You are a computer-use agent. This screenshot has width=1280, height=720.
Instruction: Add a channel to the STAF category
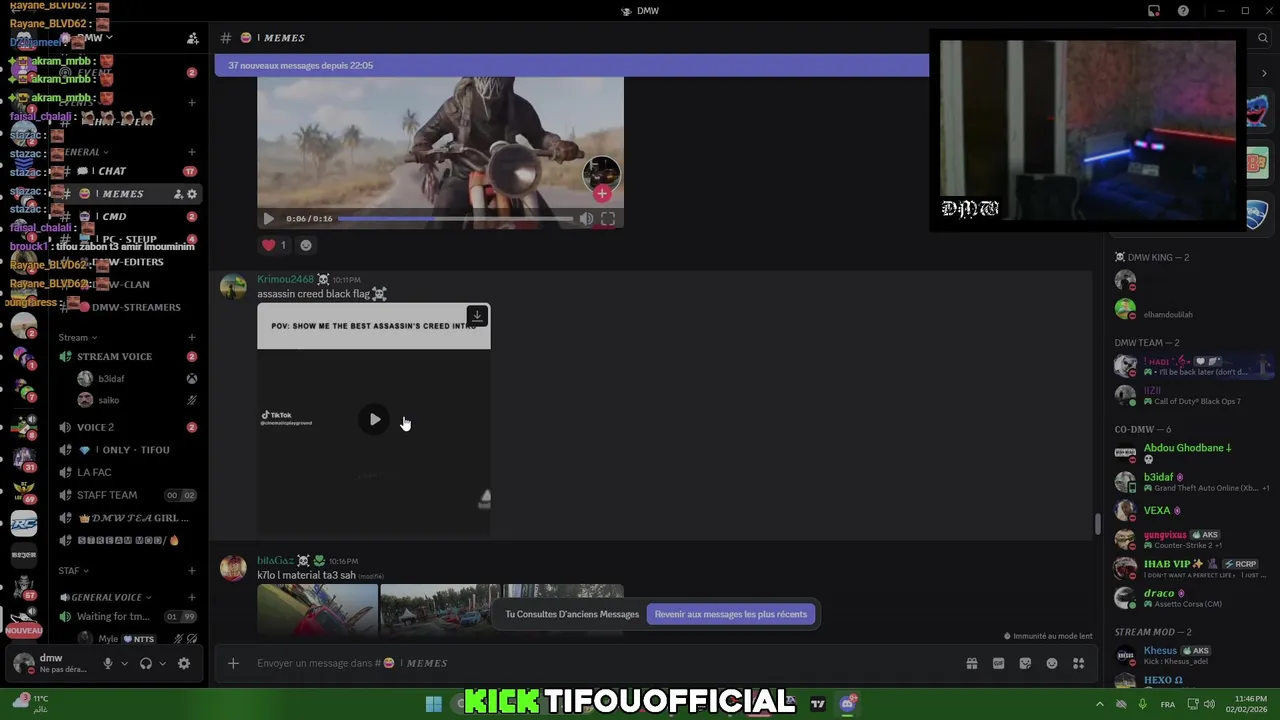(x=192, y=571)
